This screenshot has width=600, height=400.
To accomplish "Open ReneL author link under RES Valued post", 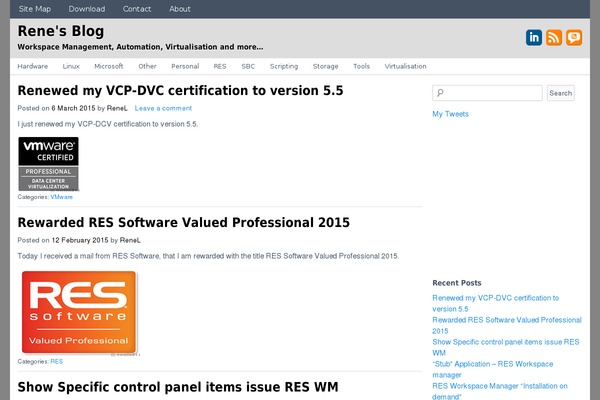I will (130, 240).
